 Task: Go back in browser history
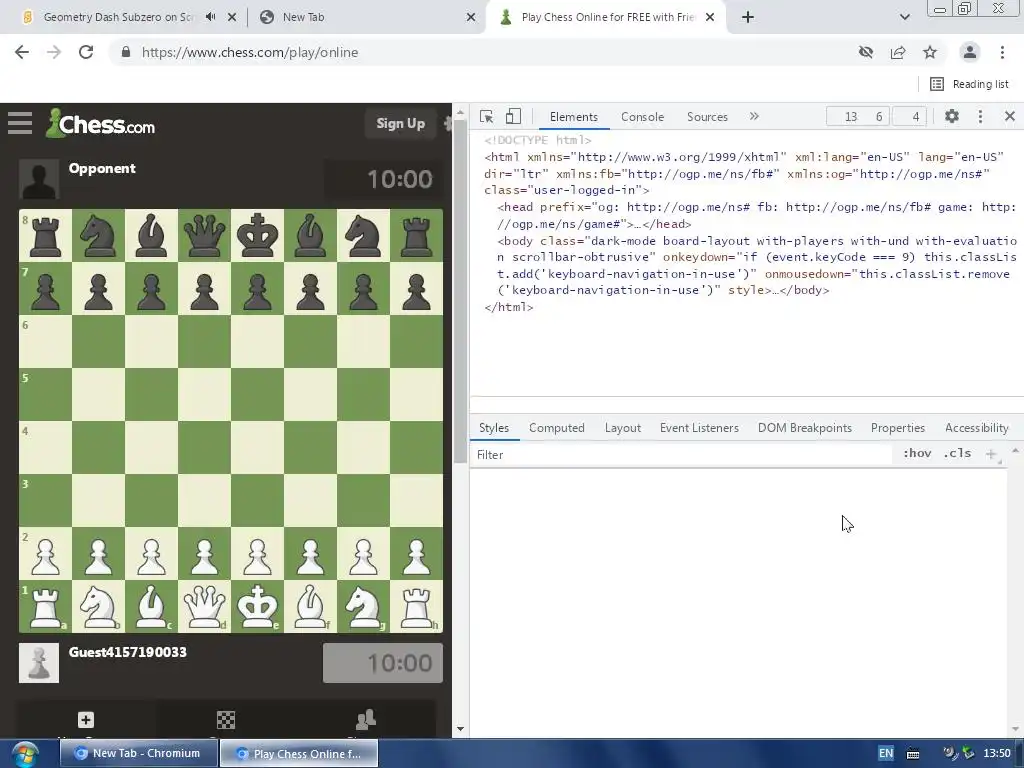point(22,52)
